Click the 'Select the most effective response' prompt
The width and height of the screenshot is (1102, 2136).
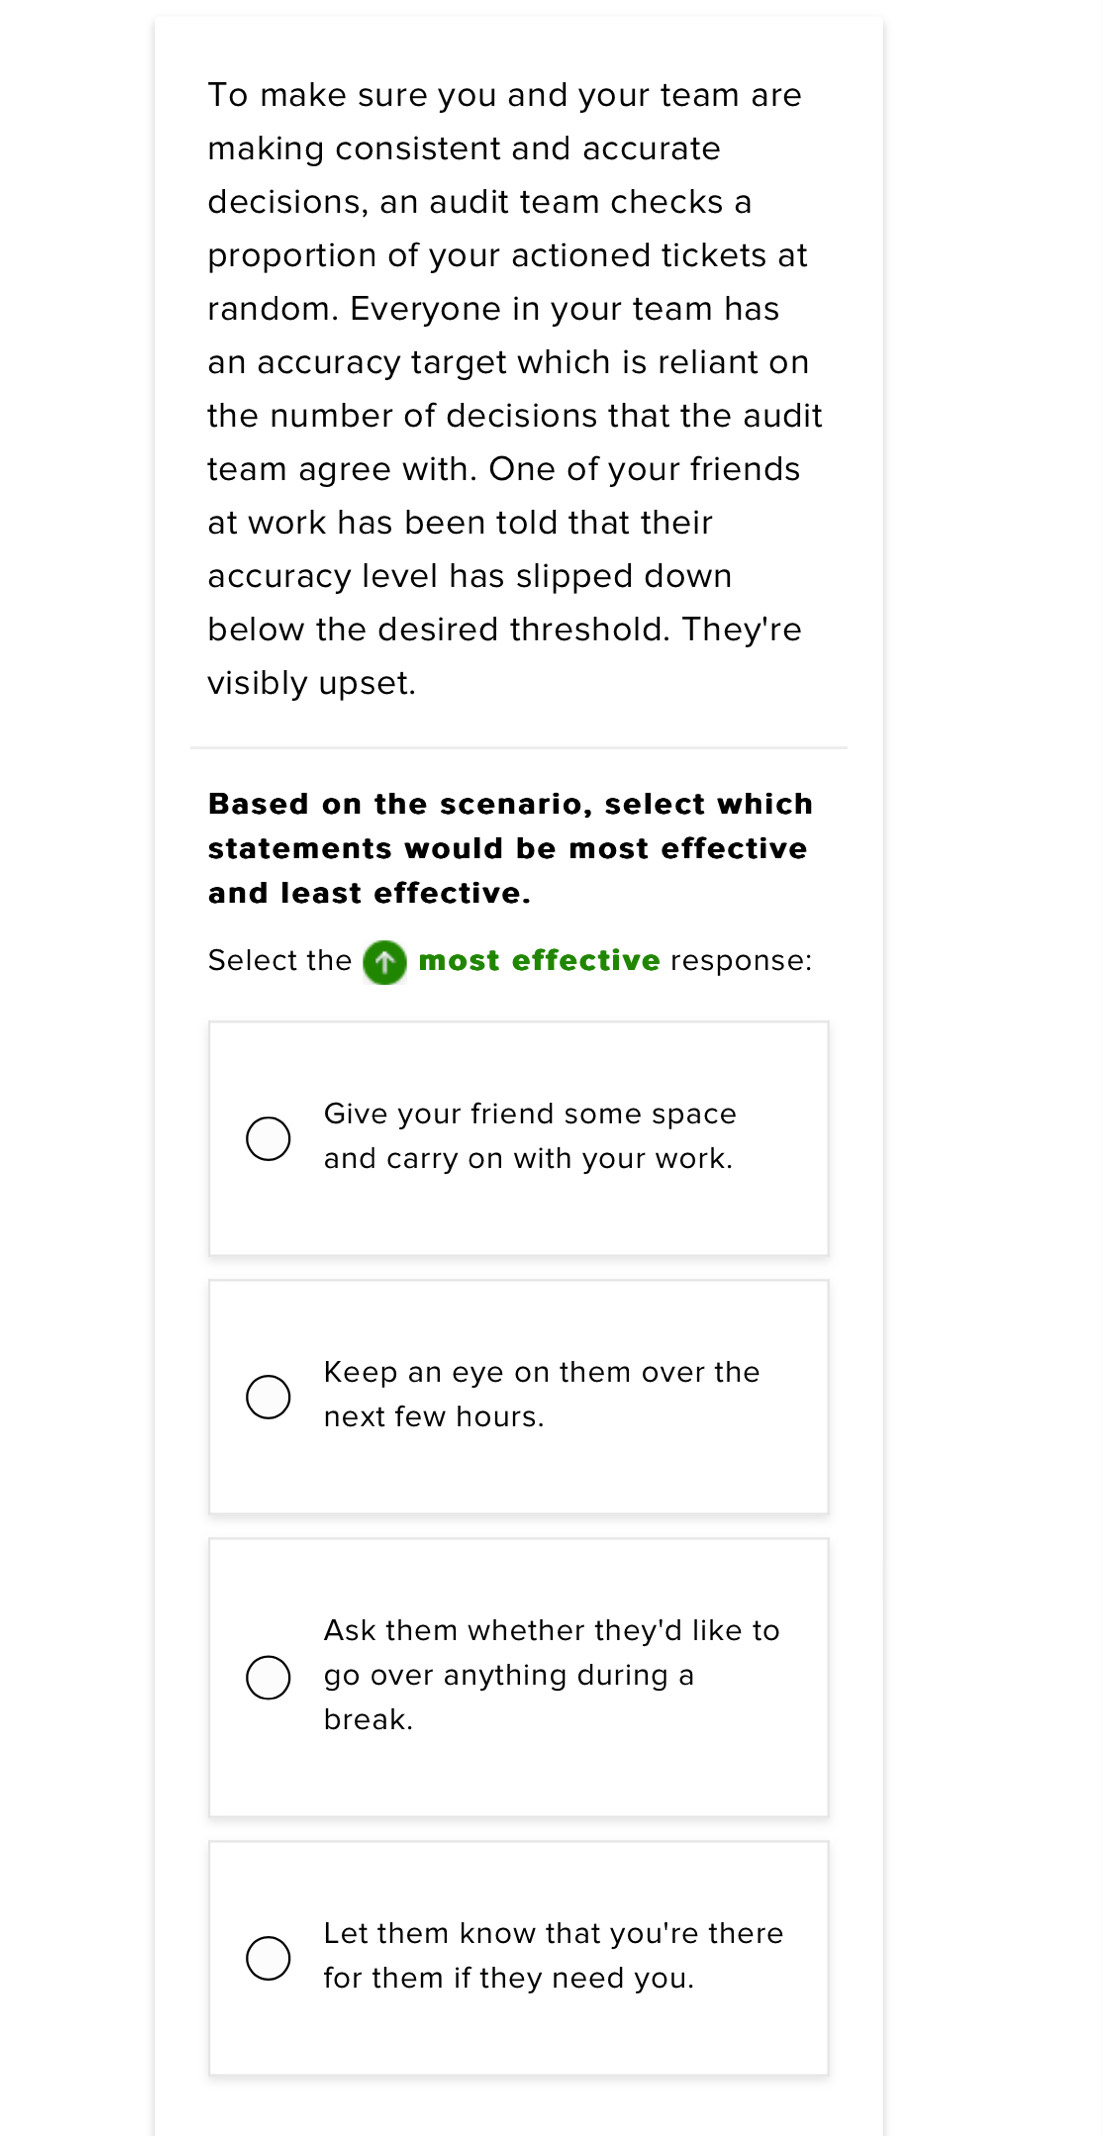510,960
